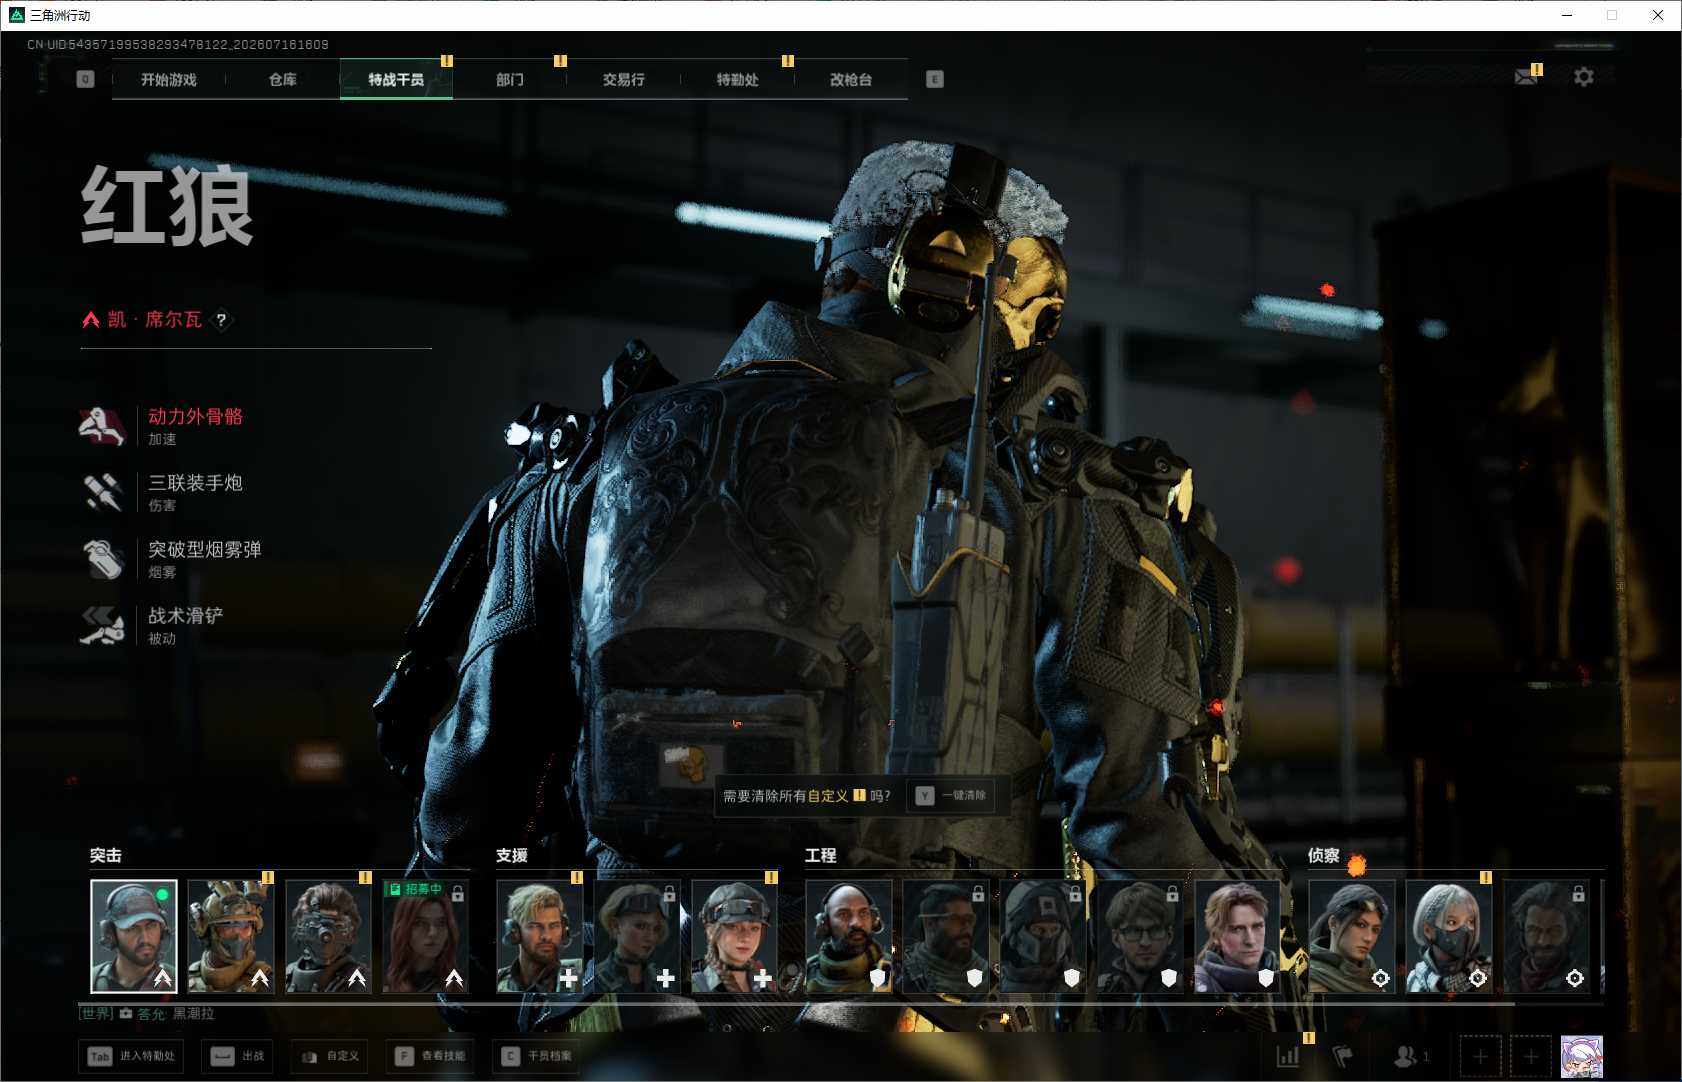Image resolution: width=1682 pixels, height=1082 pixels.
Task: Open the mail inbox envelope icon
Action: (x=1526, y=77)
